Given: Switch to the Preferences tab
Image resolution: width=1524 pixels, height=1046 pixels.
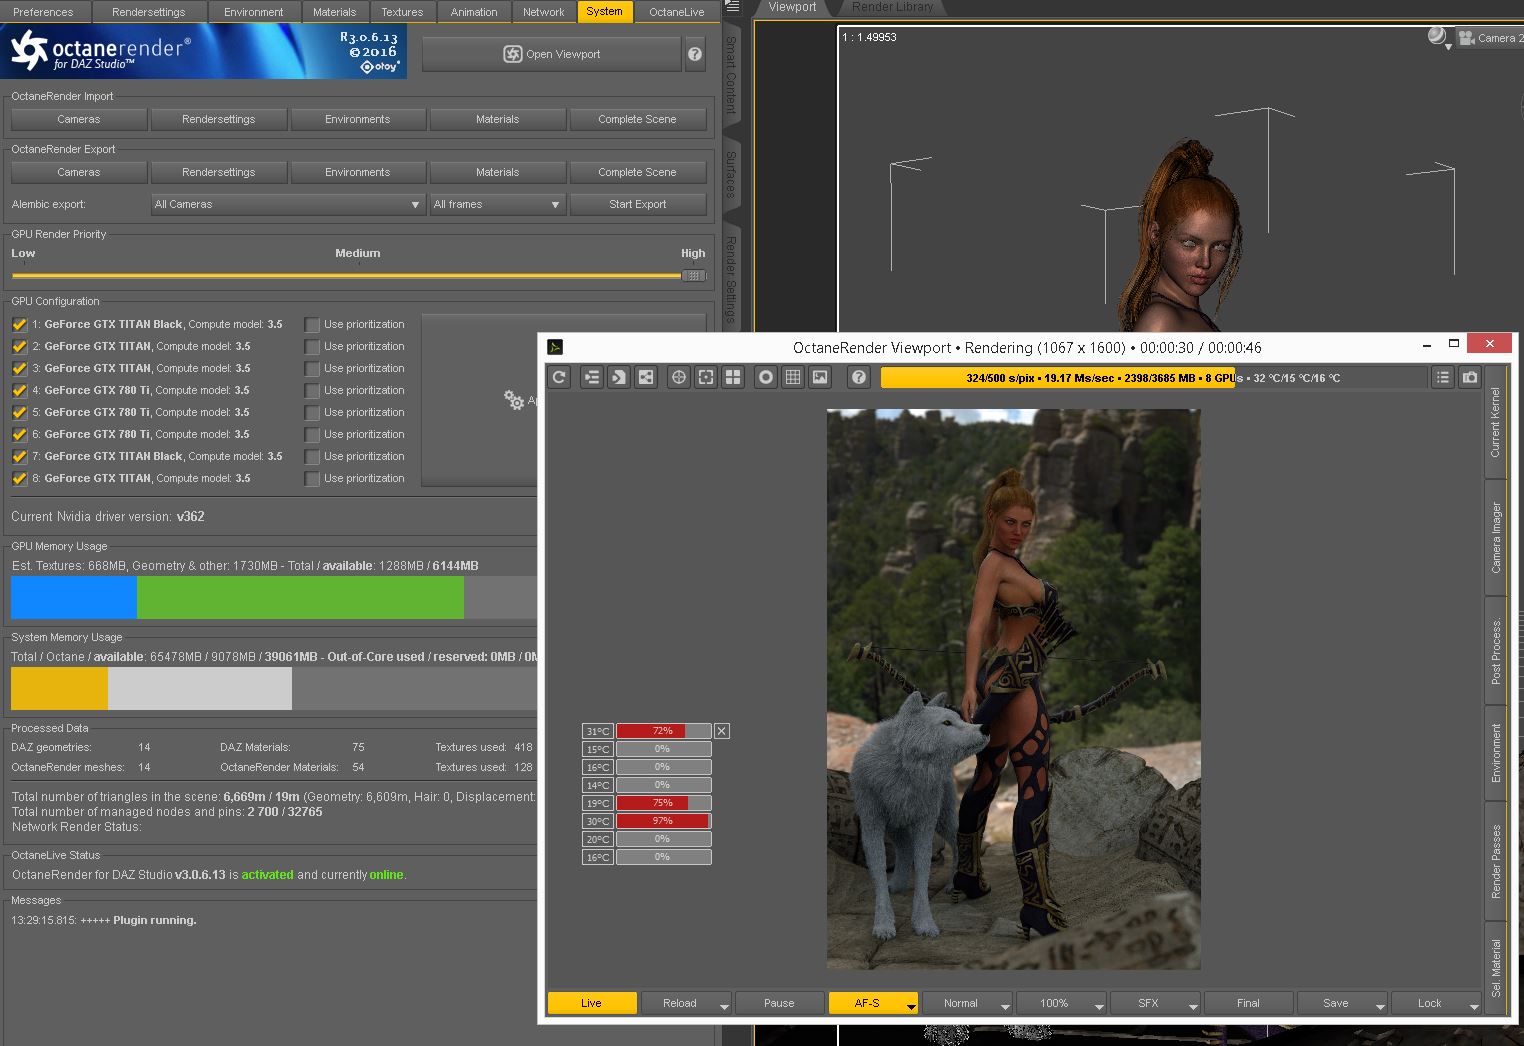Looking at the screenshot, I should click(x=43, y=12).
